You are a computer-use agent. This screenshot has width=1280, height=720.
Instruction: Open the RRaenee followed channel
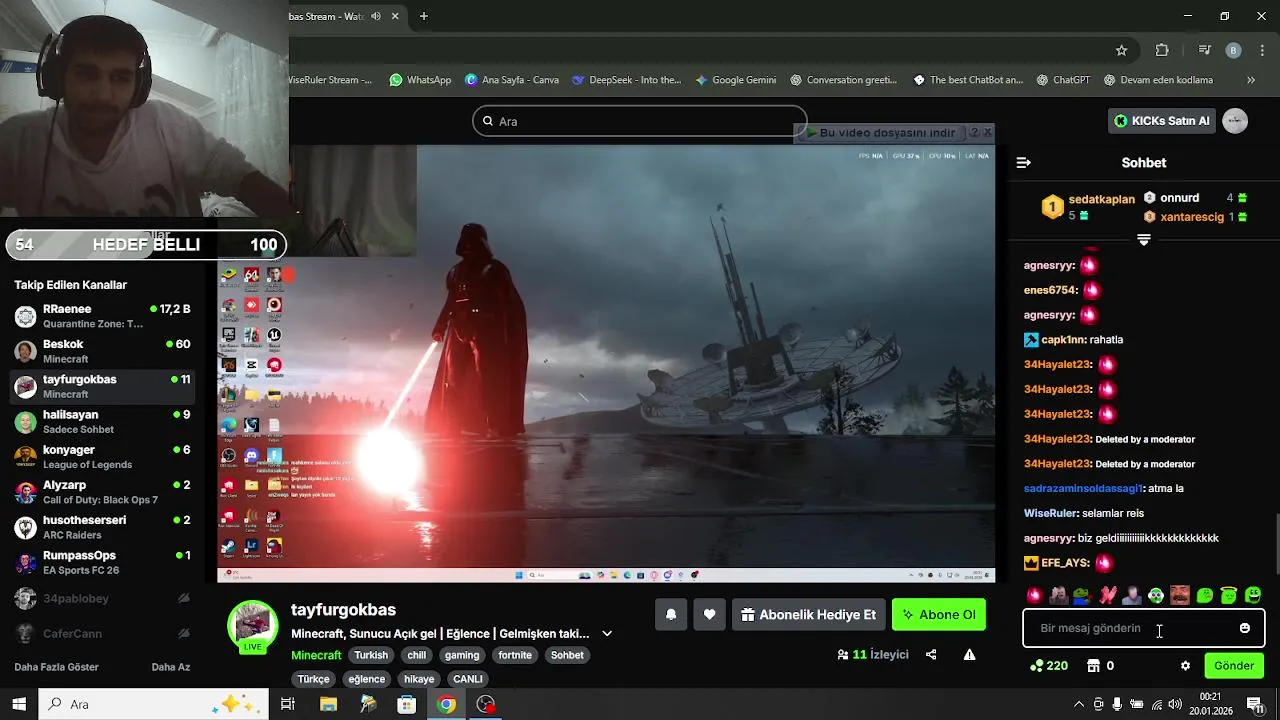coord(102,316)
